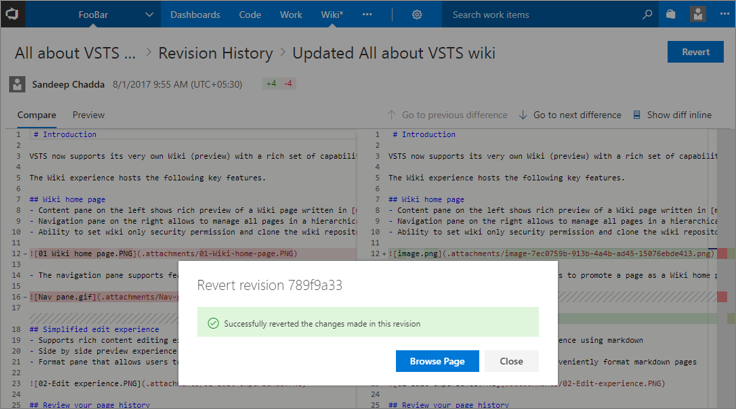Click the -4 deletions badge
Screen dimensions: 736x409
tap(287, 84)
